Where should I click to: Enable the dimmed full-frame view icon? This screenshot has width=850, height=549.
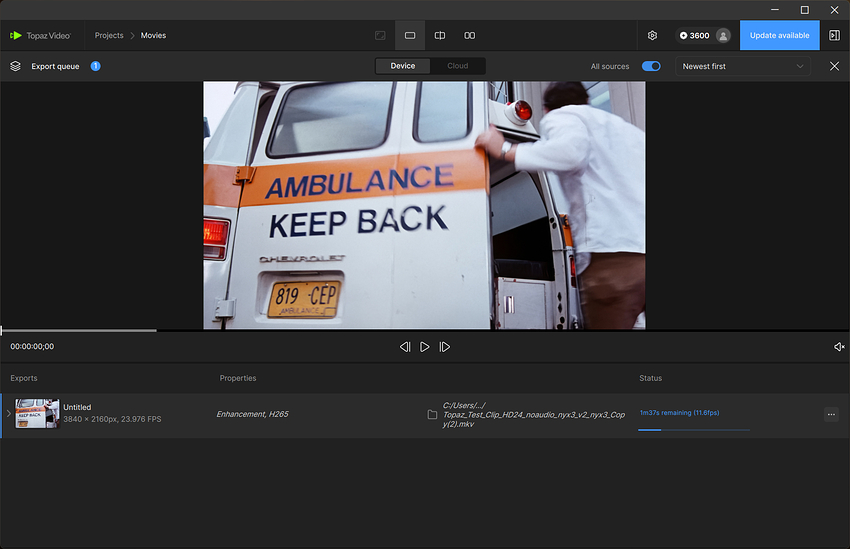(x=380, y=35)
